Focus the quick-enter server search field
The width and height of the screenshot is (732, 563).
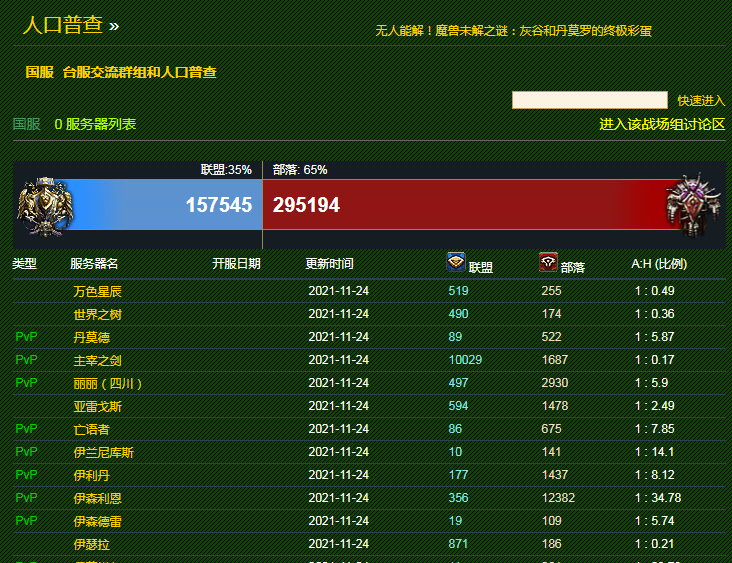click(x=590, y=100)
